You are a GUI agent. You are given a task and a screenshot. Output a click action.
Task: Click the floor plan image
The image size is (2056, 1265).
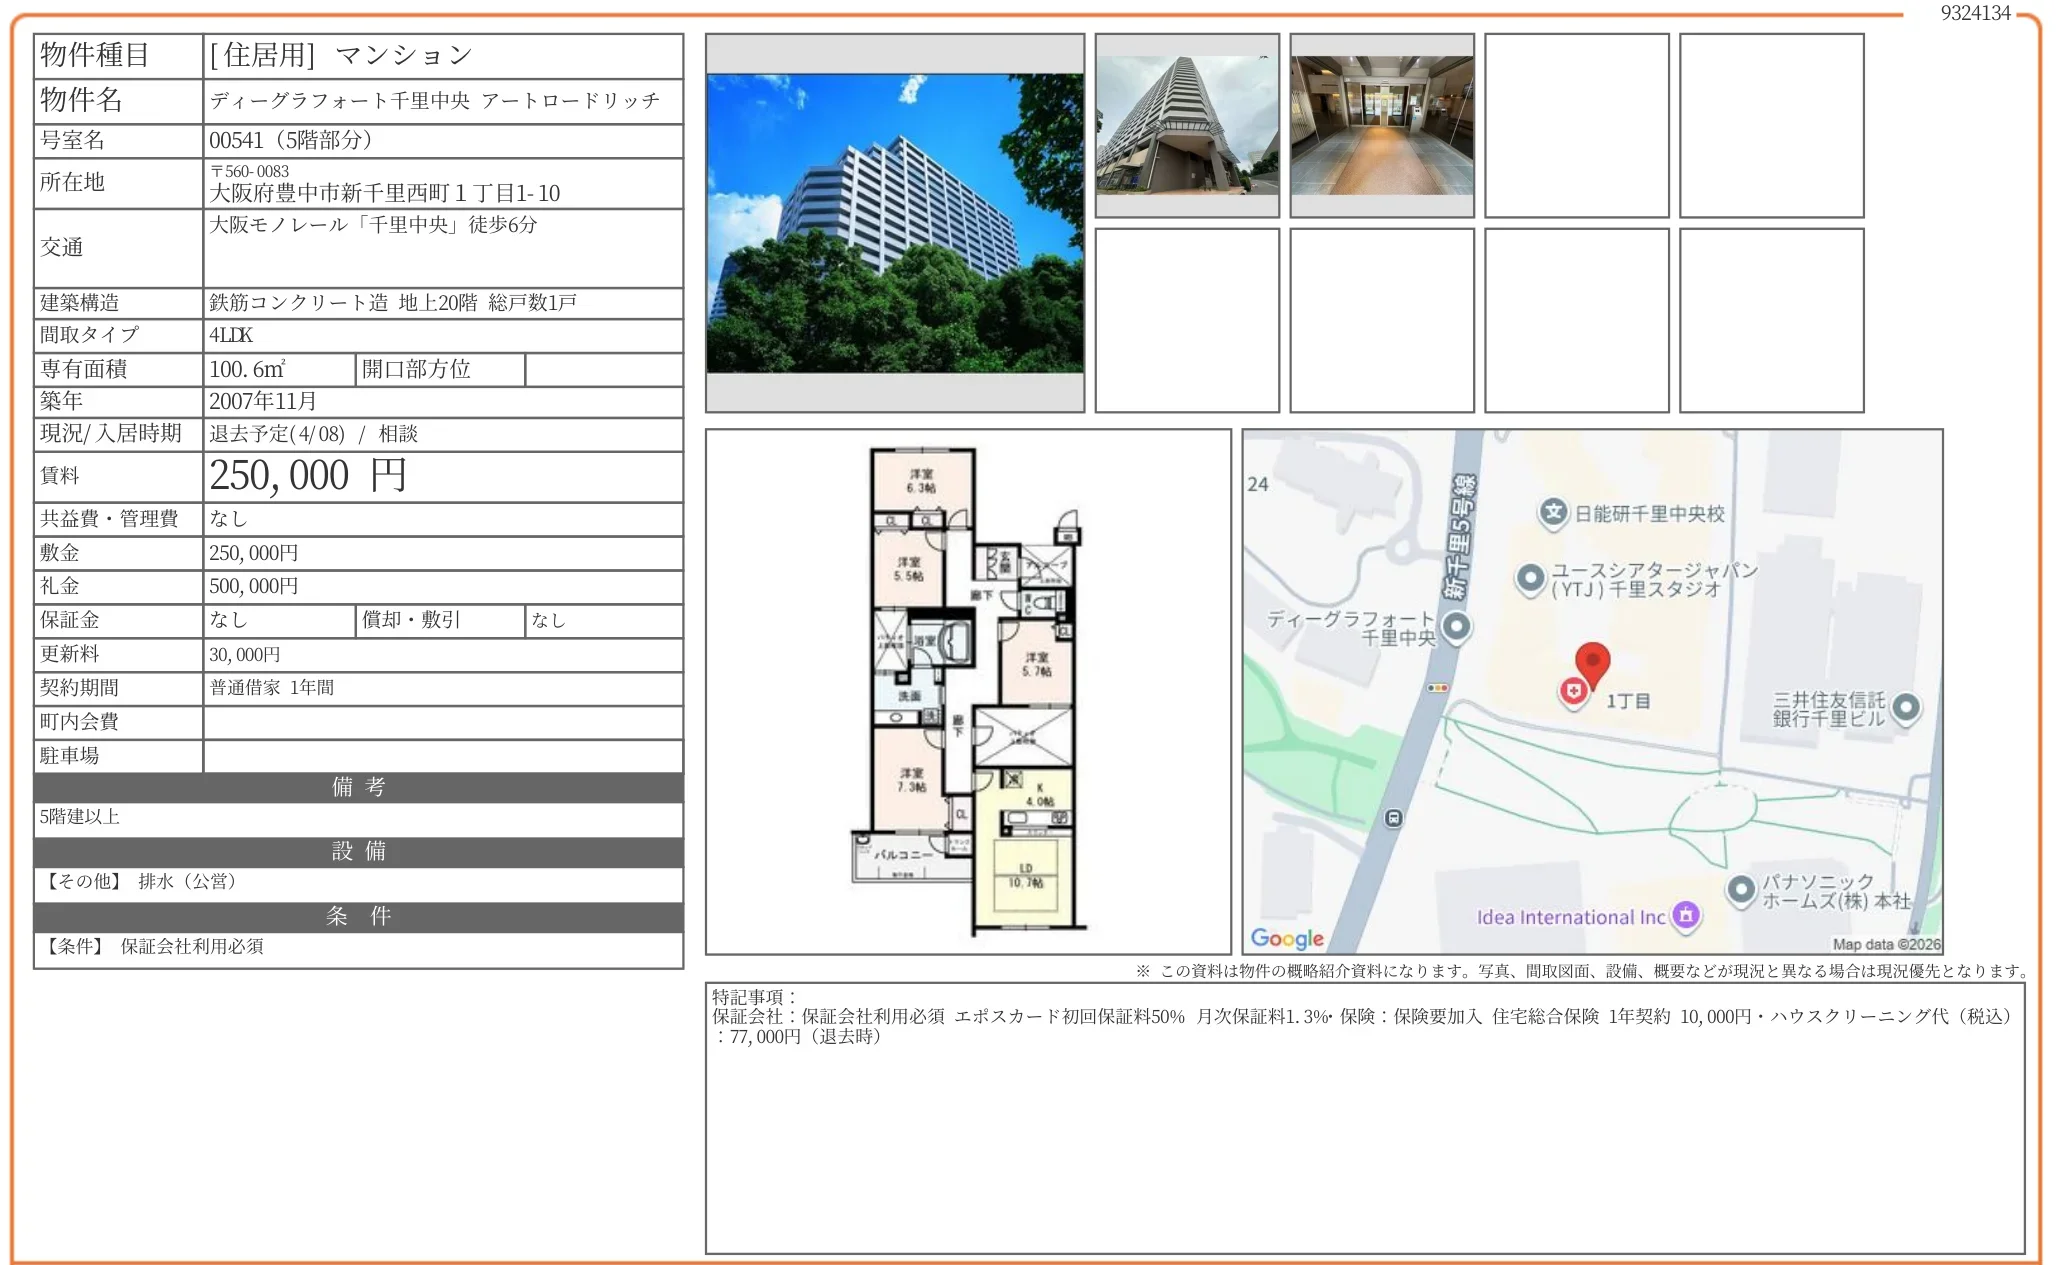click(x=968, y=691)
